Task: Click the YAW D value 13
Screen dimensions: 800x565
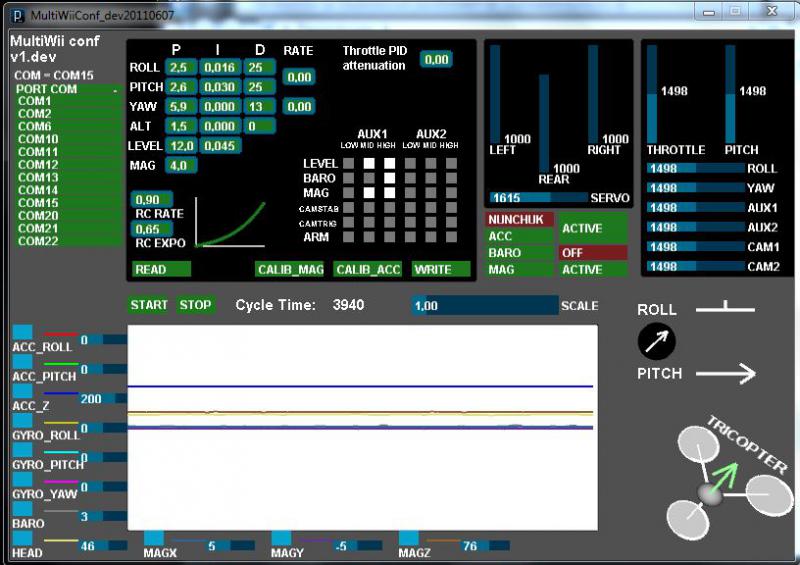Action: [260, 106]
